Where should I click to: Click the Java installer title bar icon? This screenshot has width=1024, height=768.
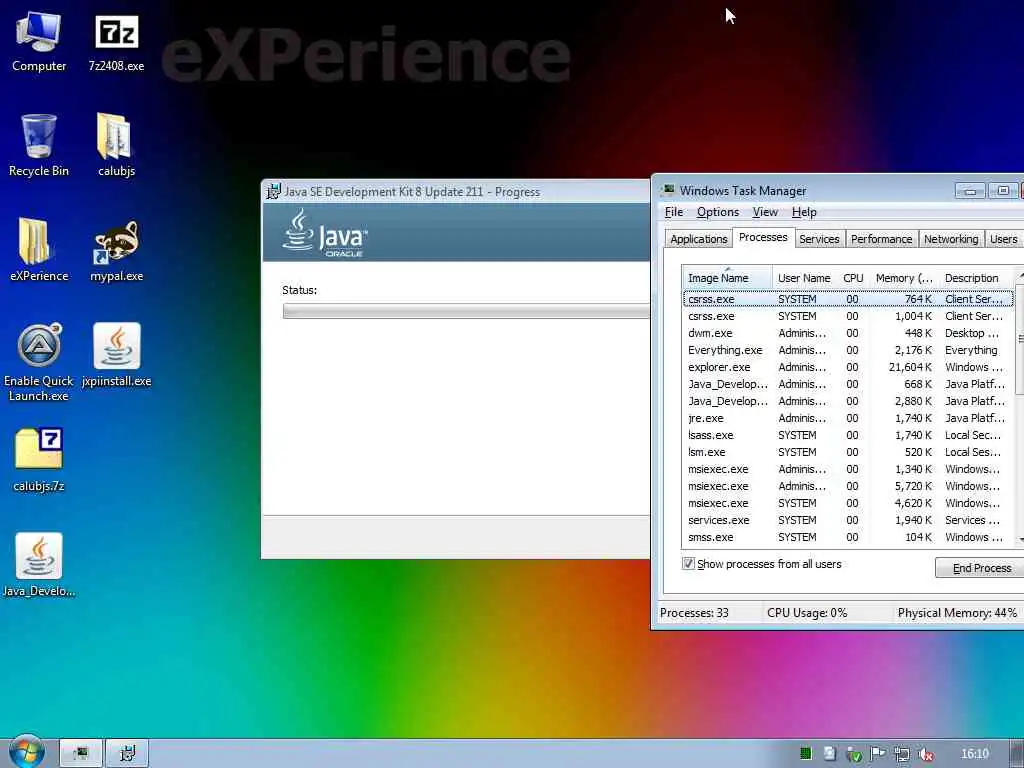click(273, 191)
